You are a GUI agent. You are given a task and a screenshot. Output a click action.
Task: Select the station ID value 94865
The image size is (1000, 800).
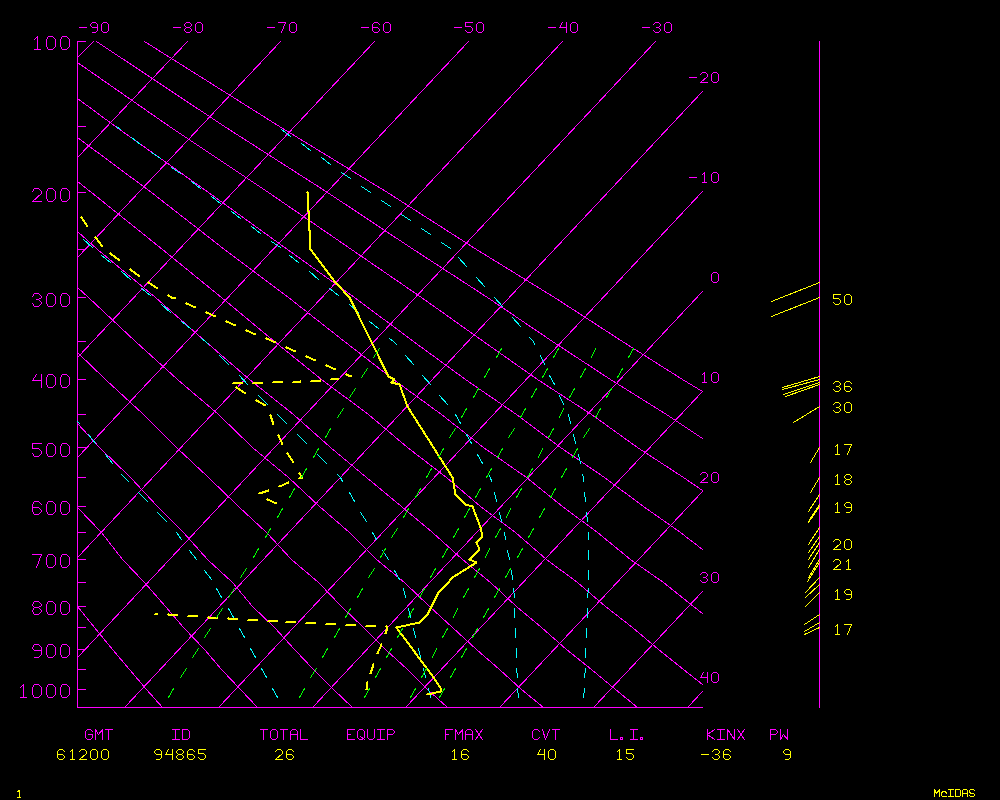tap(181, 755)
